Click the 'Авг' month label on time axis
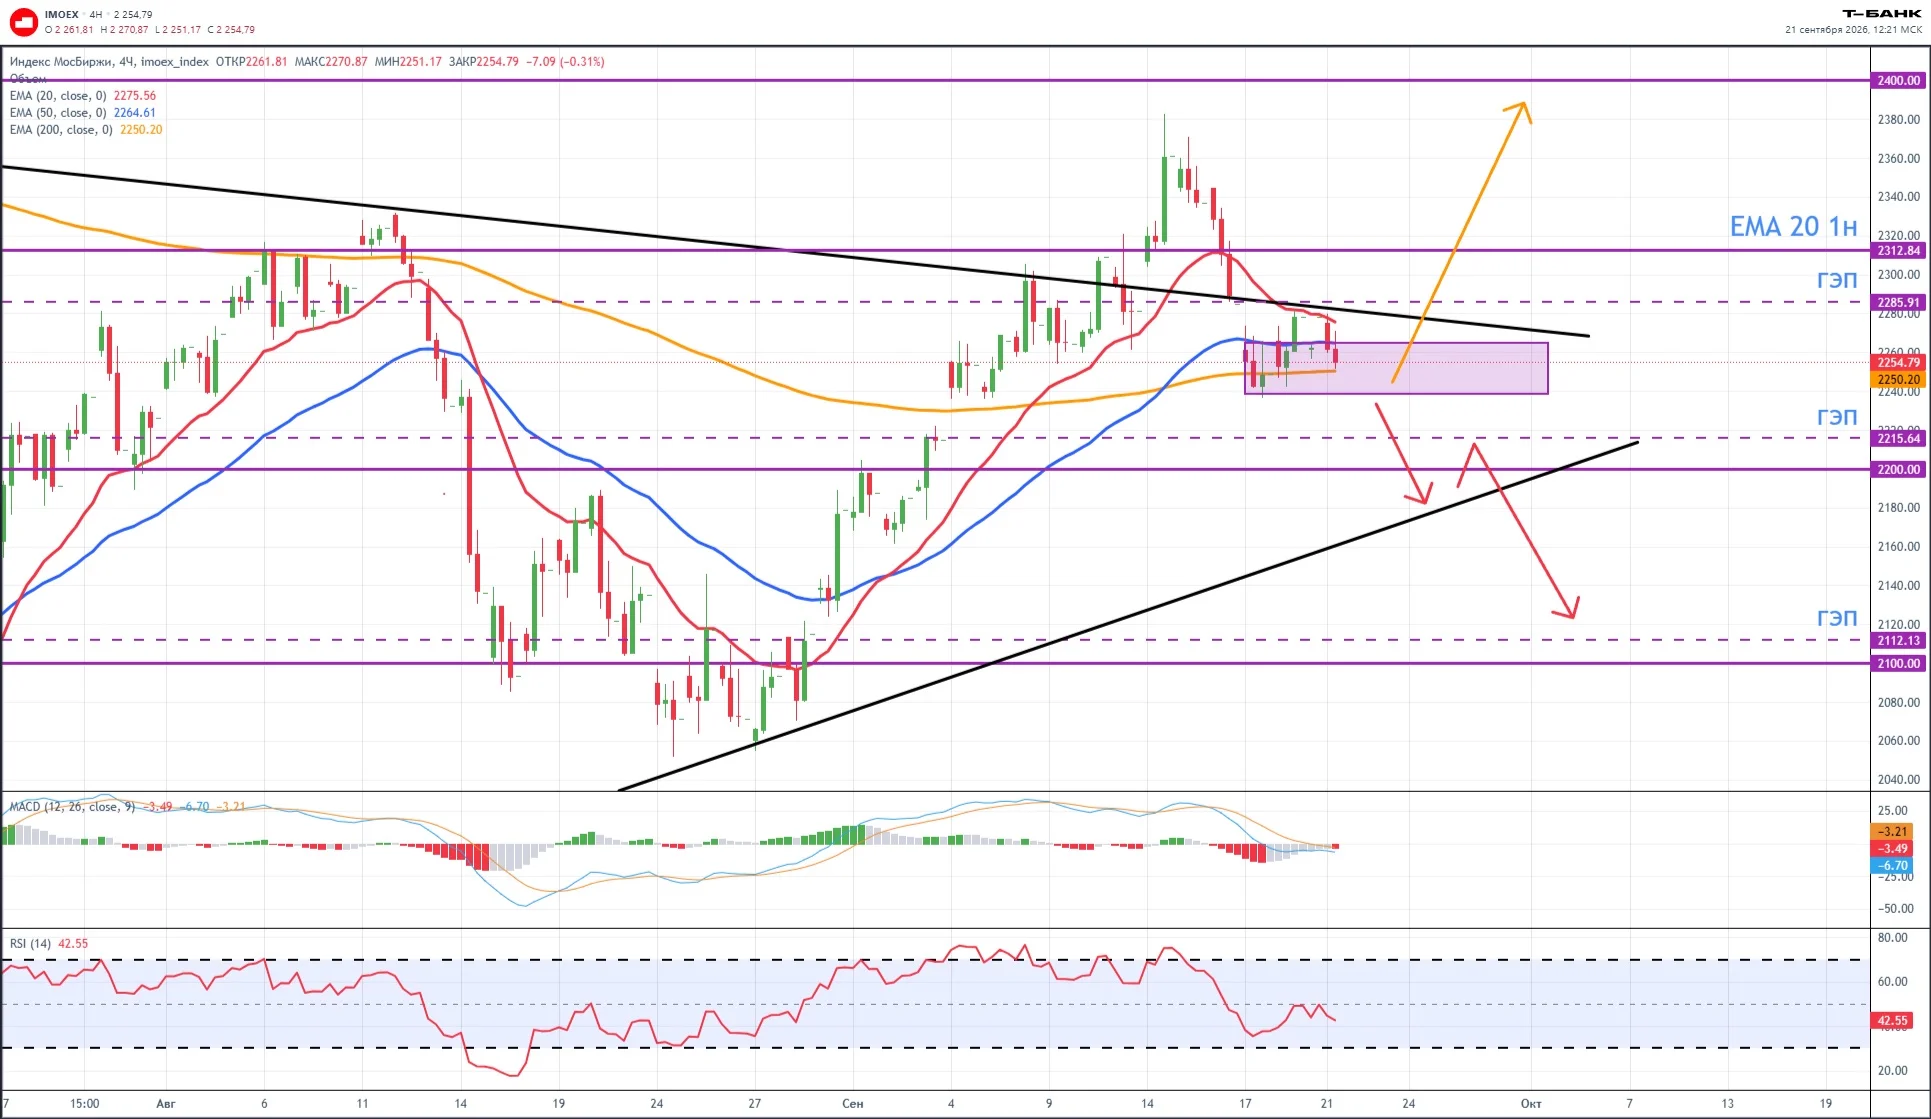 (166, 1103)
